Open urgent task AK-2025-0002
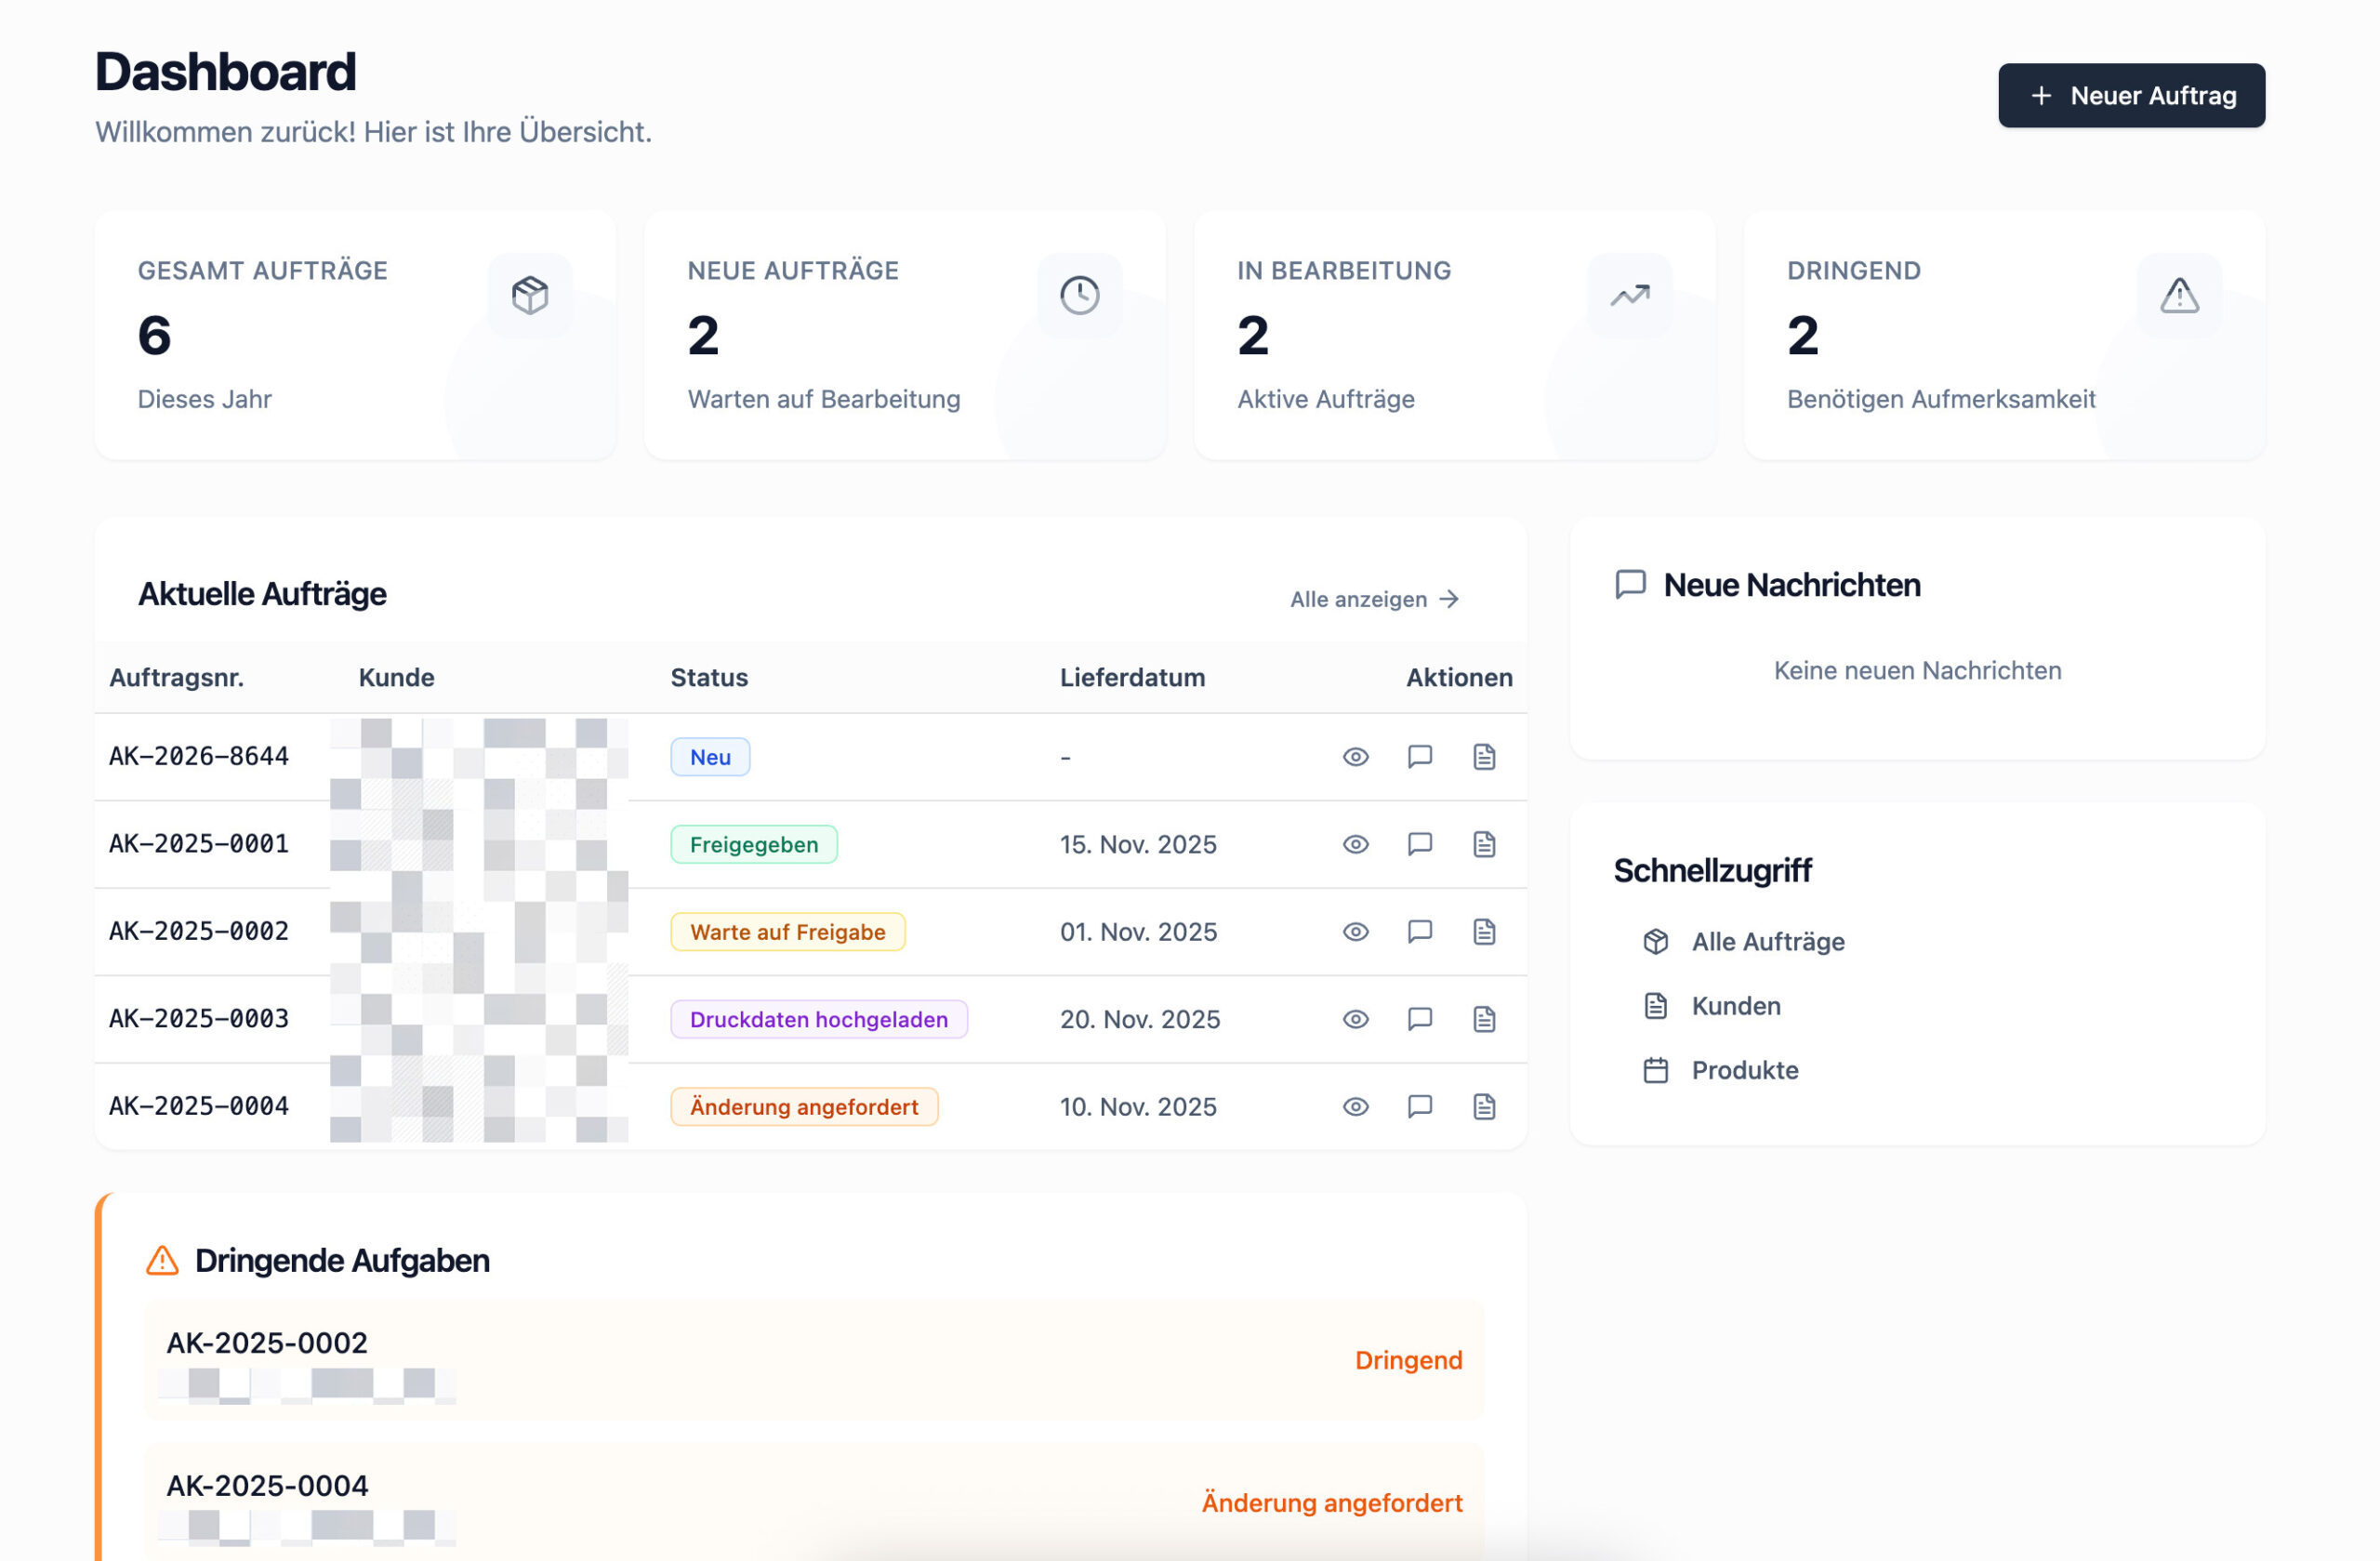The image size is (2380, 1561). point(814,1359)
